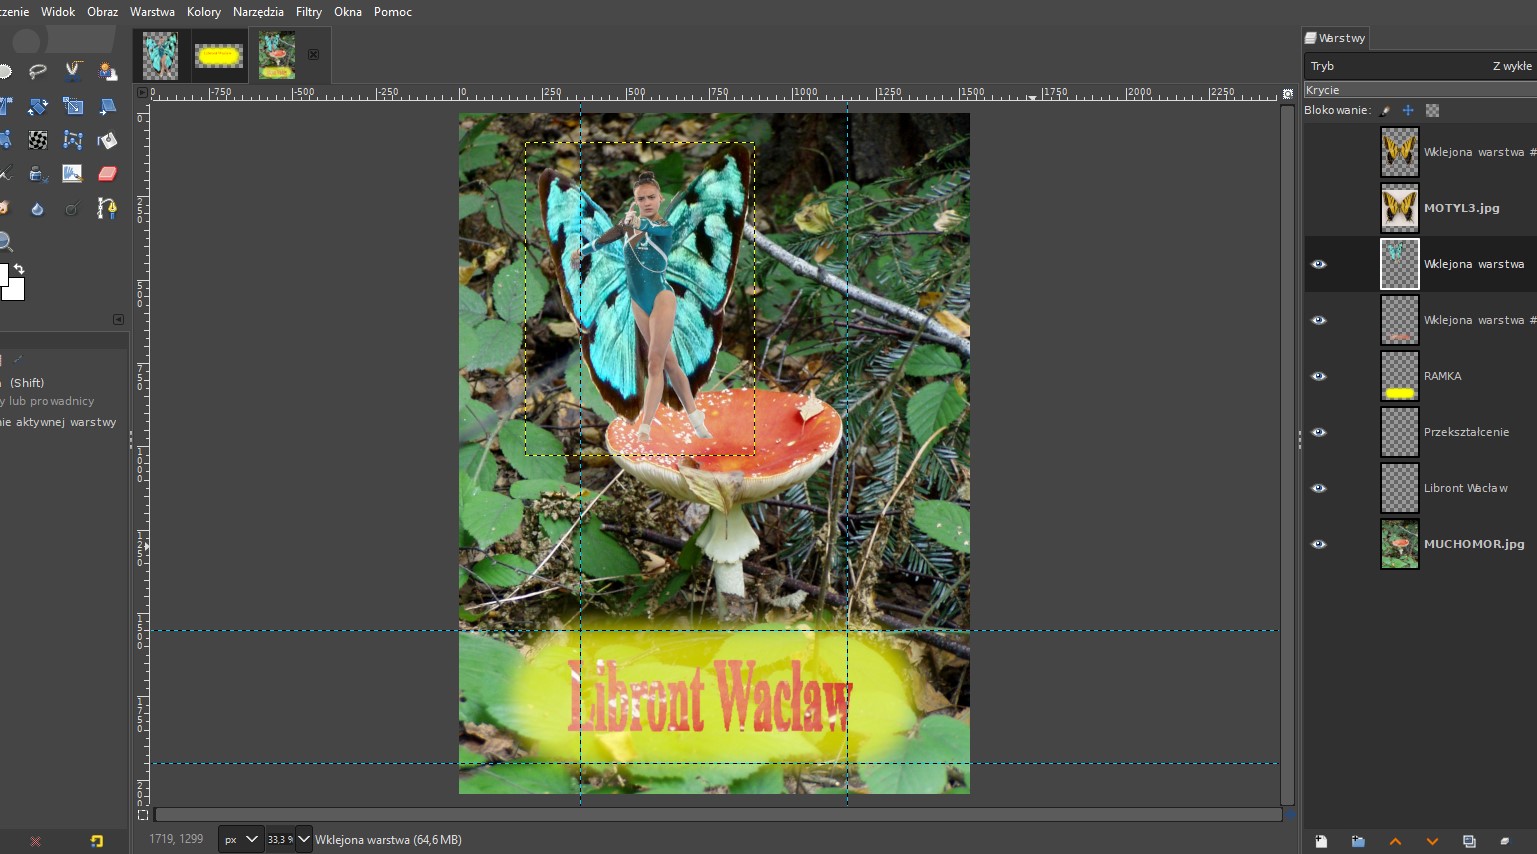Select the Eraser tool
The height and width of the screenshot is (854, 1537).
107,174
